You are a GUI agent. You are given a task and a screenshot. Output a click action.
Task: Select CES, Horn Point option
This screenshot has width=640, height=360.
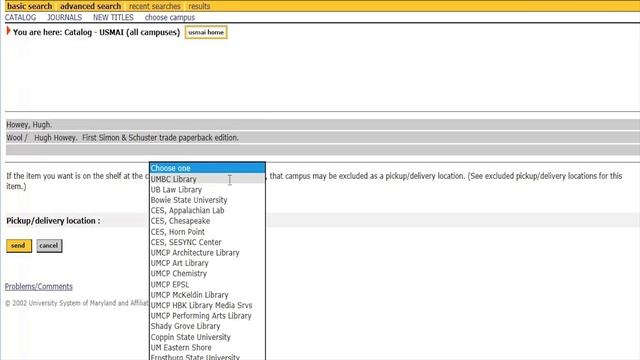point(207,232)
